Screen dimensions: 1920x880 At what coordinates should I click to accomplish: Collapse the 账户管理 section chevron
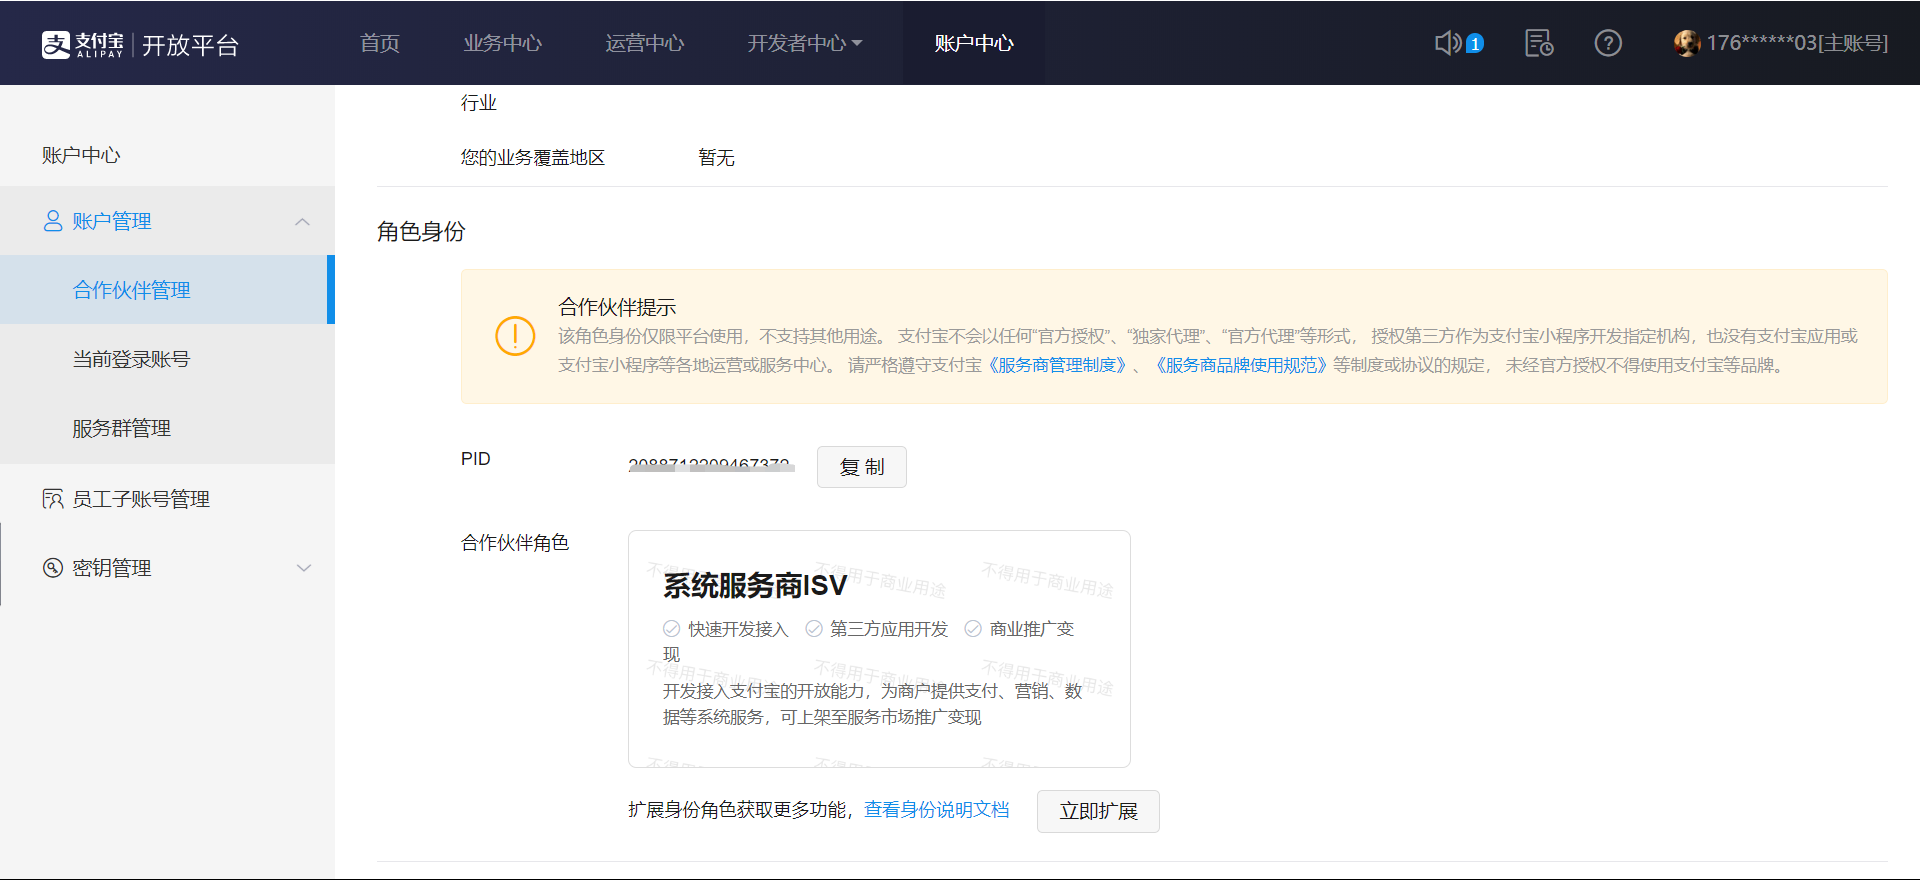pyautogui.click(x=303, y=221)
